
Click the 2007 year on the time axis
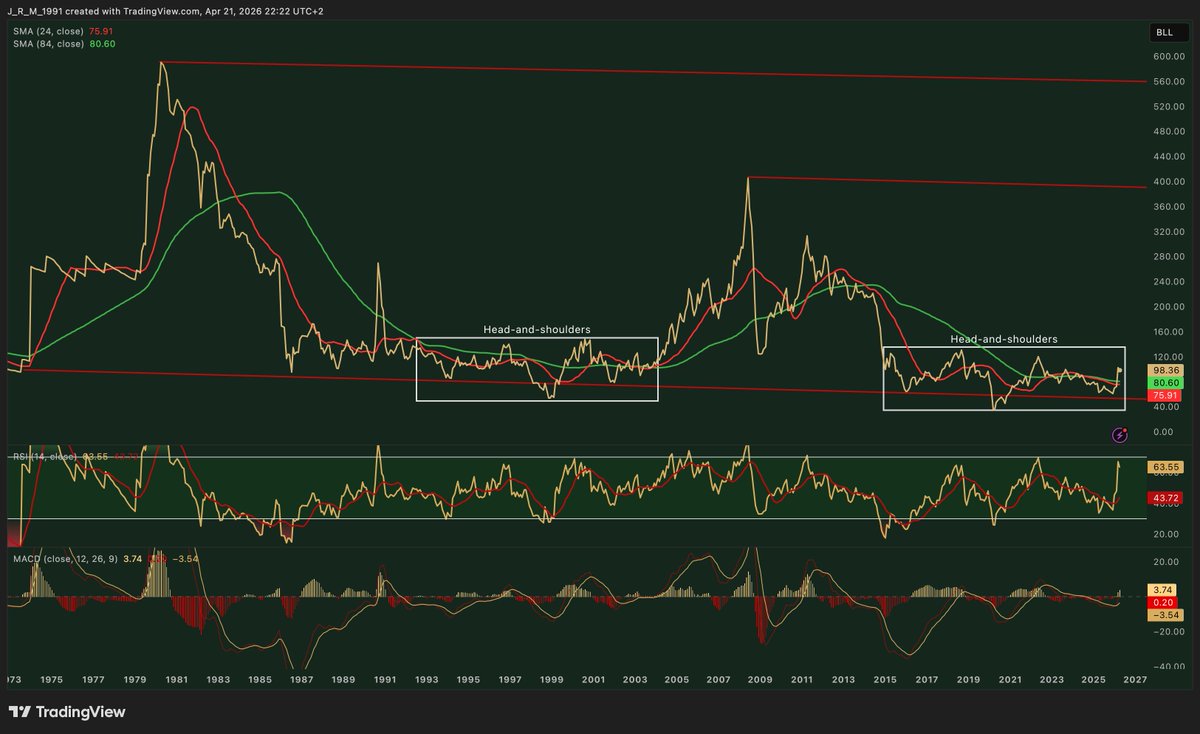click(x=718, y=680)
